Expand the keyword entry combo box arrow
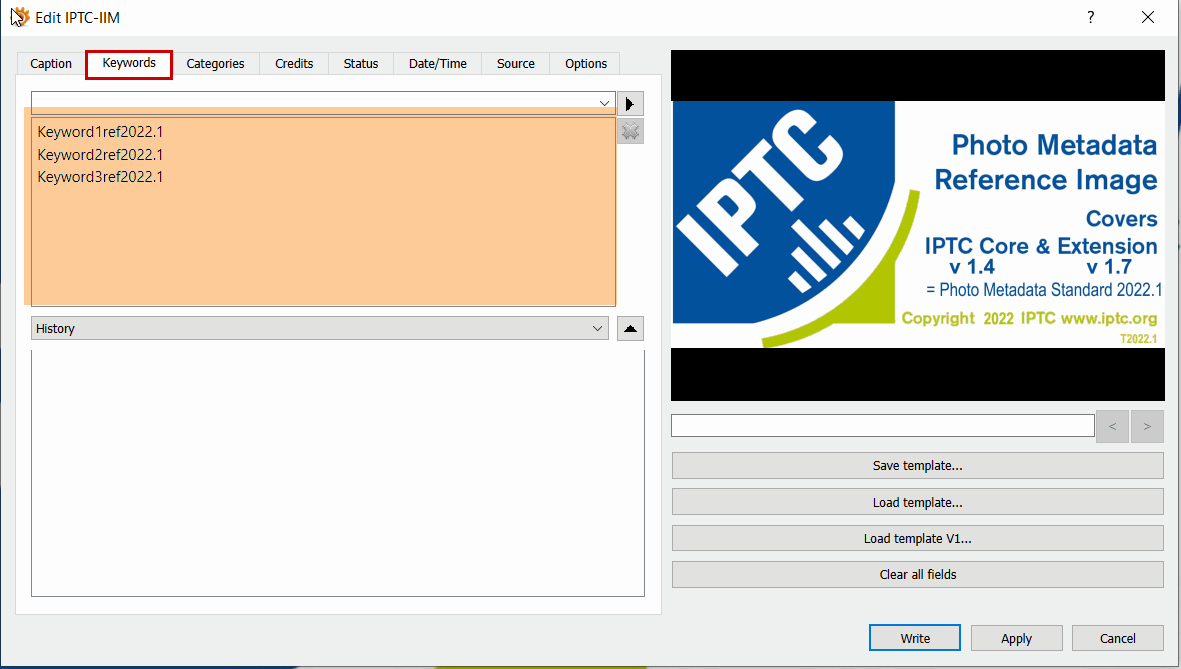Screen dimensions: 1181x669 (604, 103)
